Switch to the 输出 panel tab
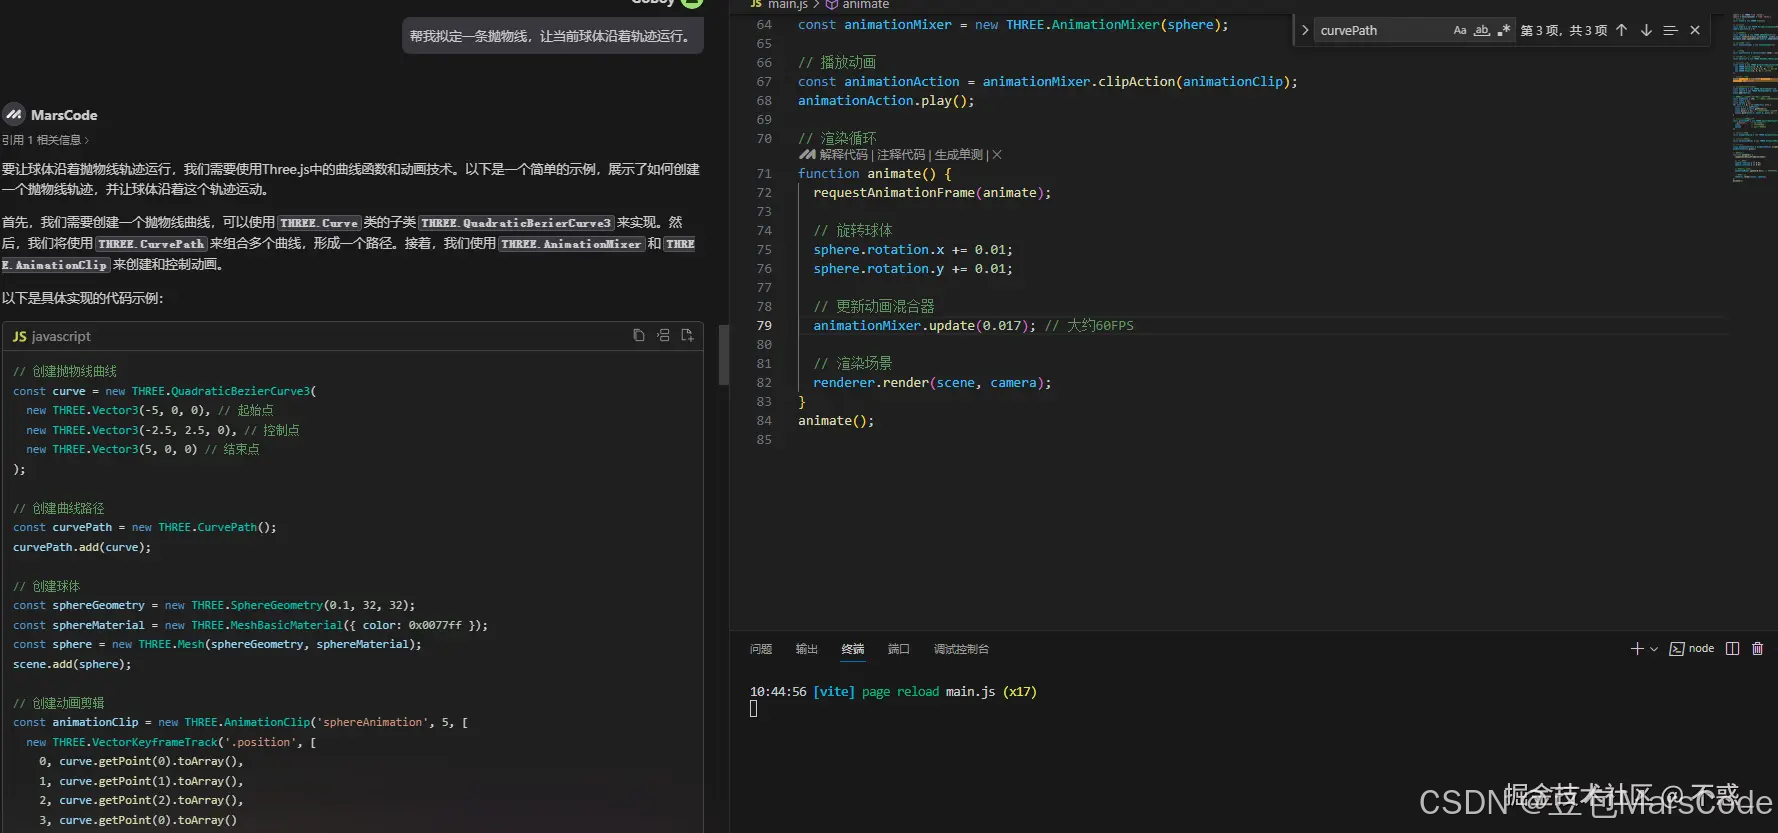The image size is (1778, 833). coord(807,649)
